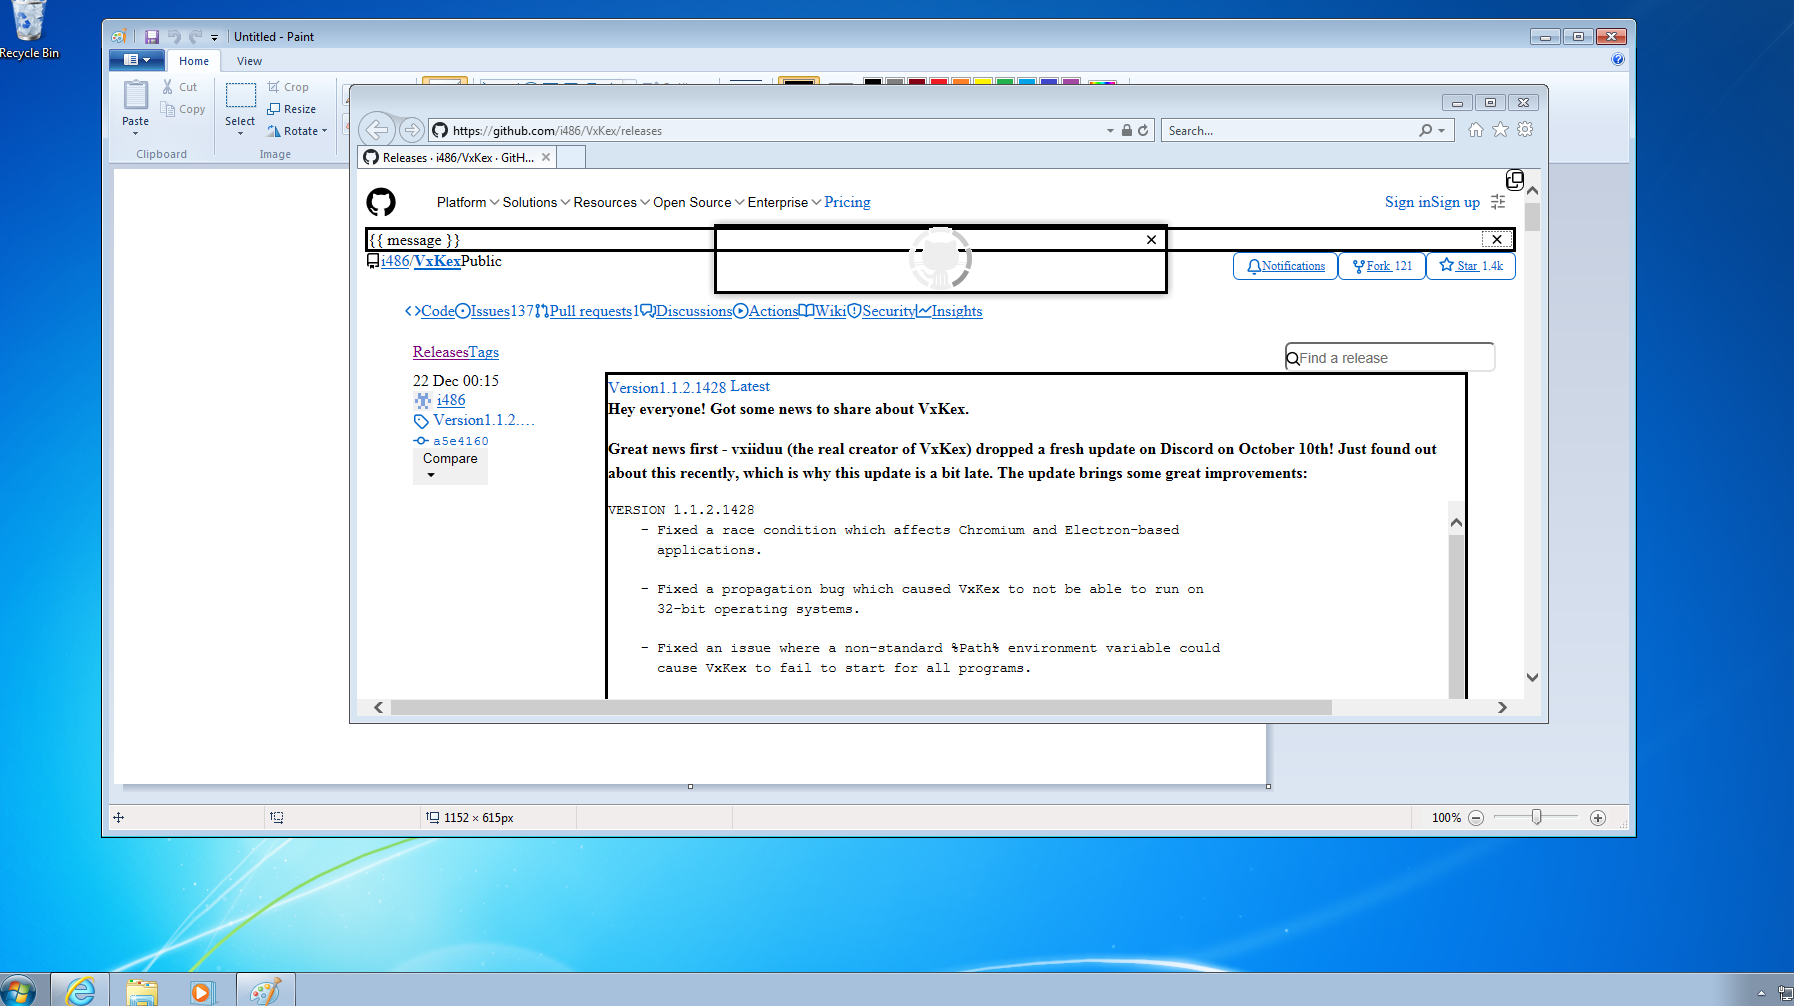Click the Undo arrow in Paint's title bar
This screenshot has width=1794, height=1006.
pyautogui.click(x=174, y=37)
